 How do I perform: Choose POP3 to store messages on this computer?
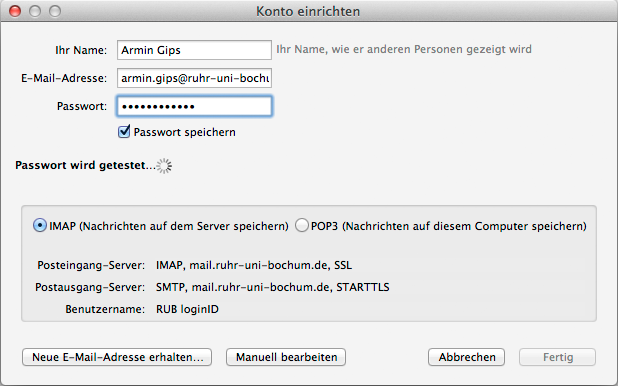(x=302, y=226)
